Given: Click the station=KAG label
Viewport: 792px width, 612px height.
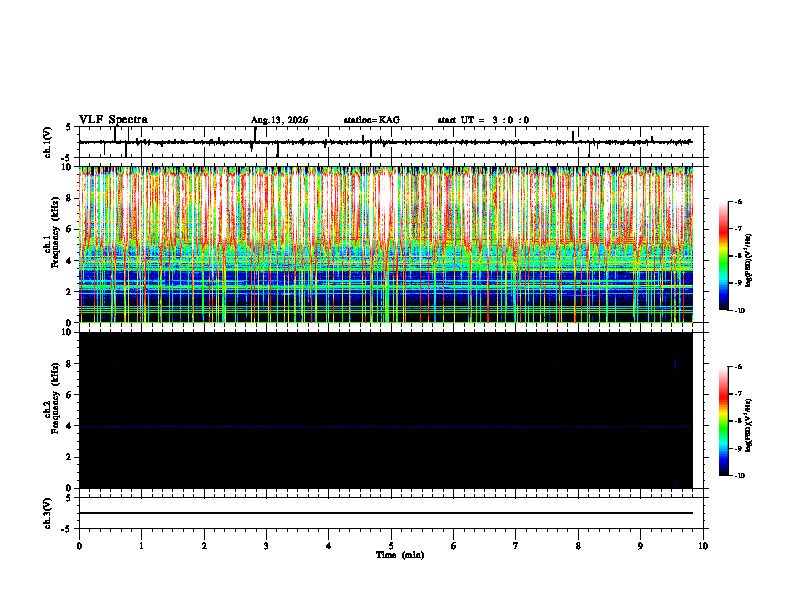Looking at the screenshot, I should (372, 120).
